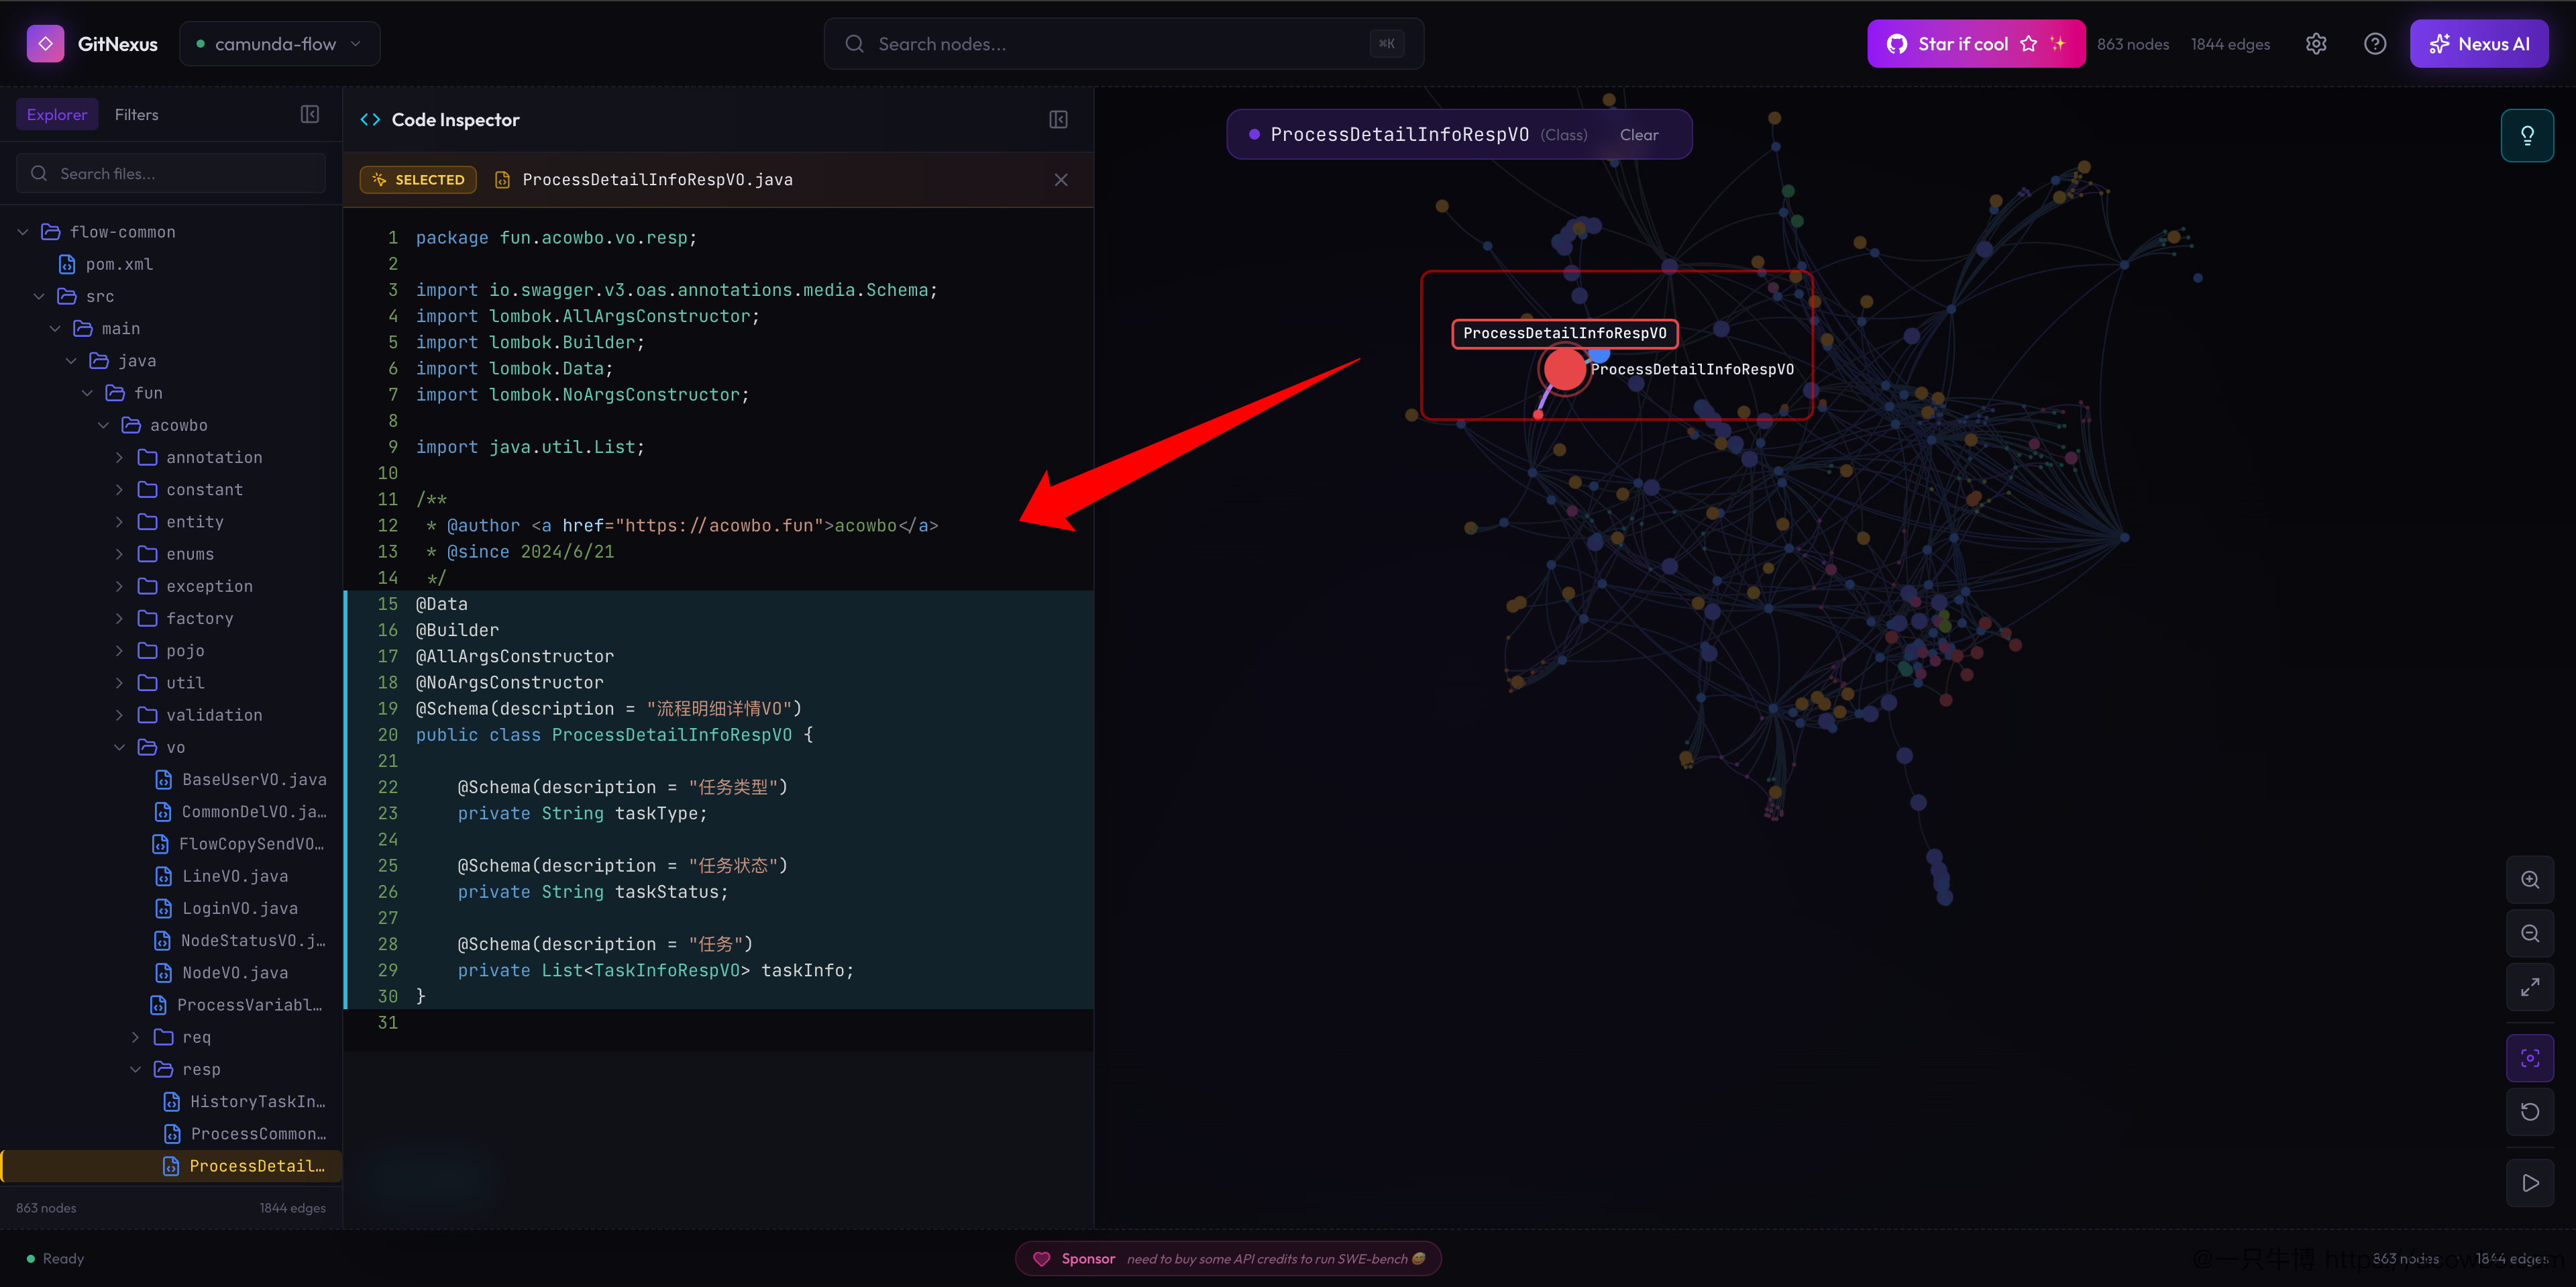
Task: Expand the constant folder
Action: (119, 490)
